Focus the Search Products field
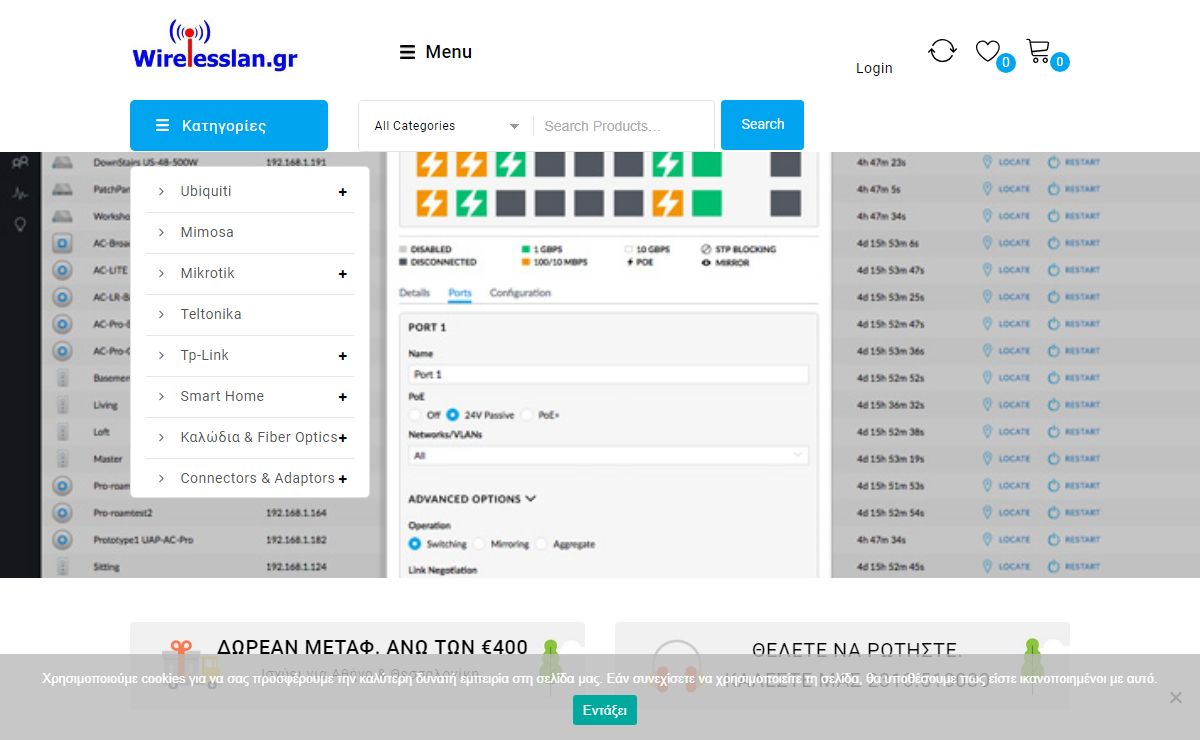 point(623,126)
